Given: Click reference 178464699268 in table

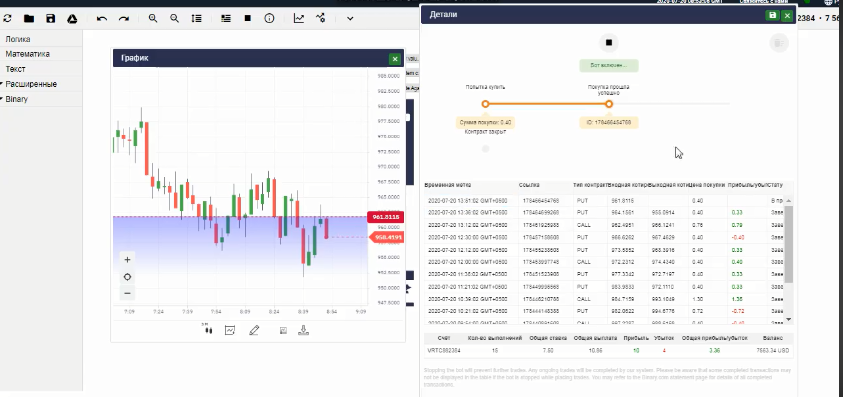Looking at the screenshot, I should 540,212.
